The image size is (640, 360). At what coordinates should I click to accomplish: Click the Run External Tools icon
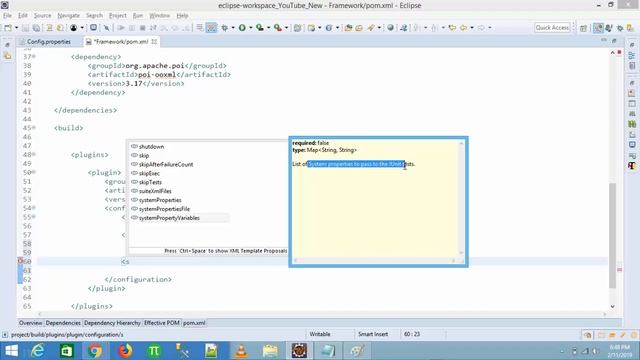click(x=278, y=28)
